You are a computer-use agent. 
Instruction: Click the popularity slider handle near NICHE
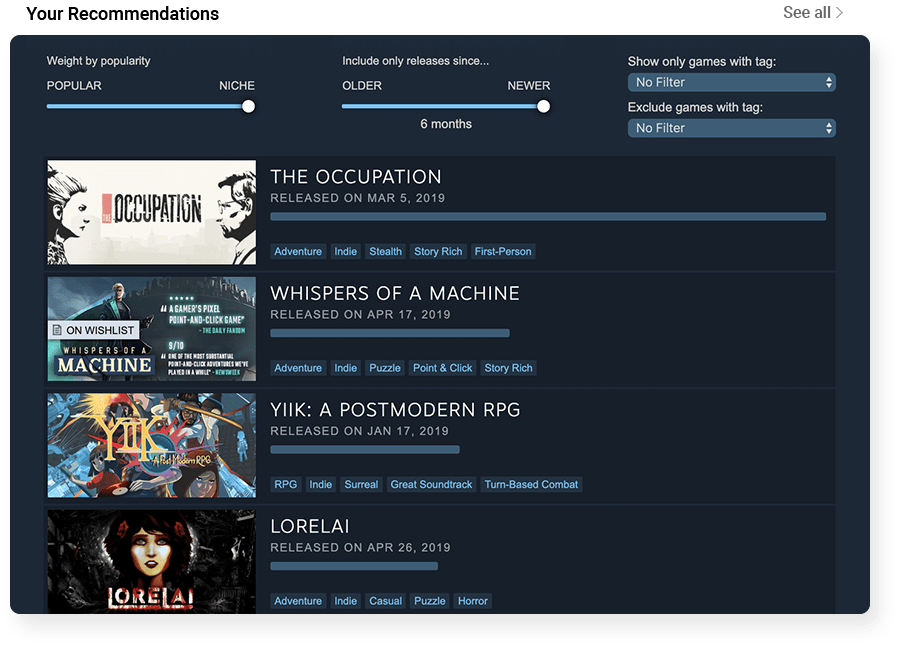(x=249, y=106)
